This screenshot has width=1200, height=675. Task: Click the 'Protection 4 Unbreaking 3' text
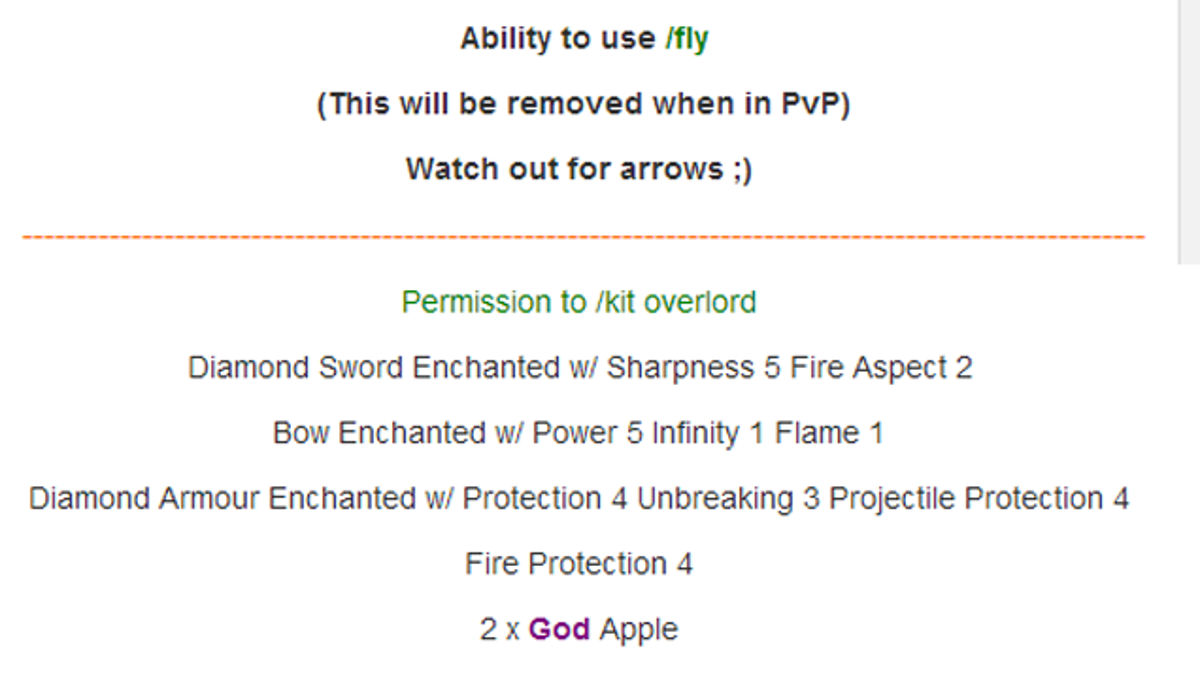pyautogui.click(x=642, y=498)
